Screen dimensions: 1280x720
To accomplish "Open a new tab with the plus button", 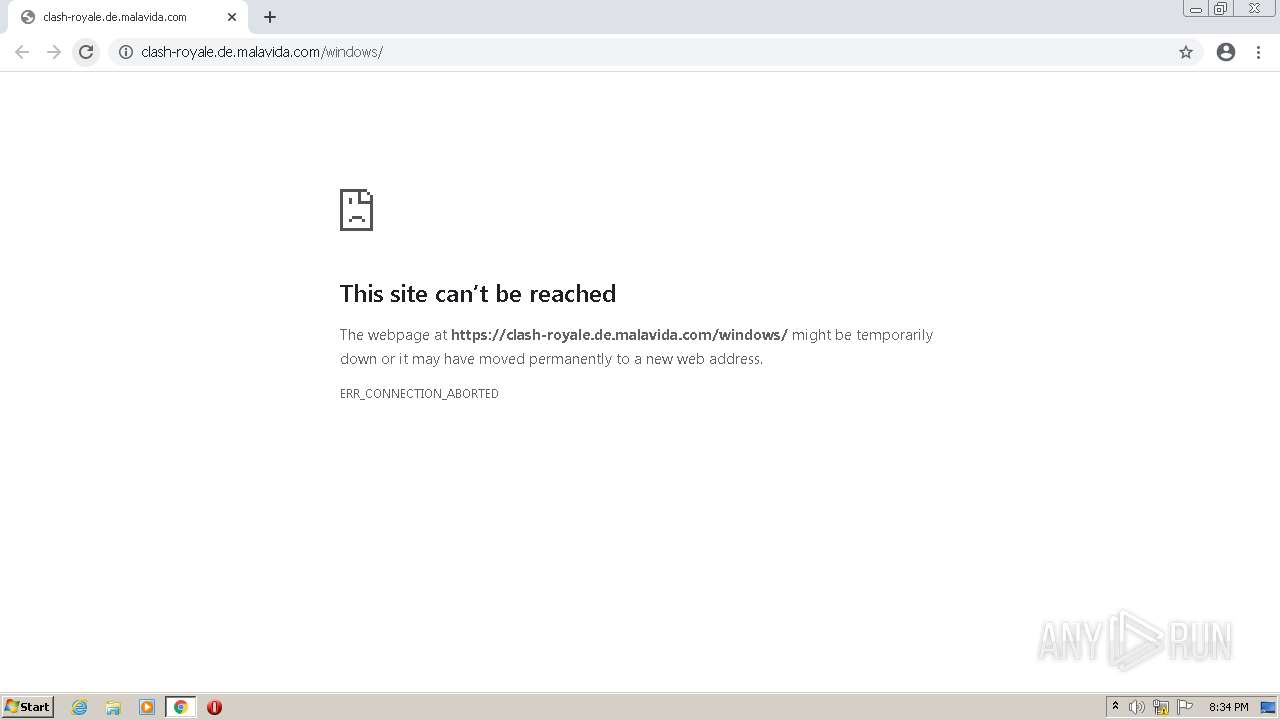I will pos(270,17).
